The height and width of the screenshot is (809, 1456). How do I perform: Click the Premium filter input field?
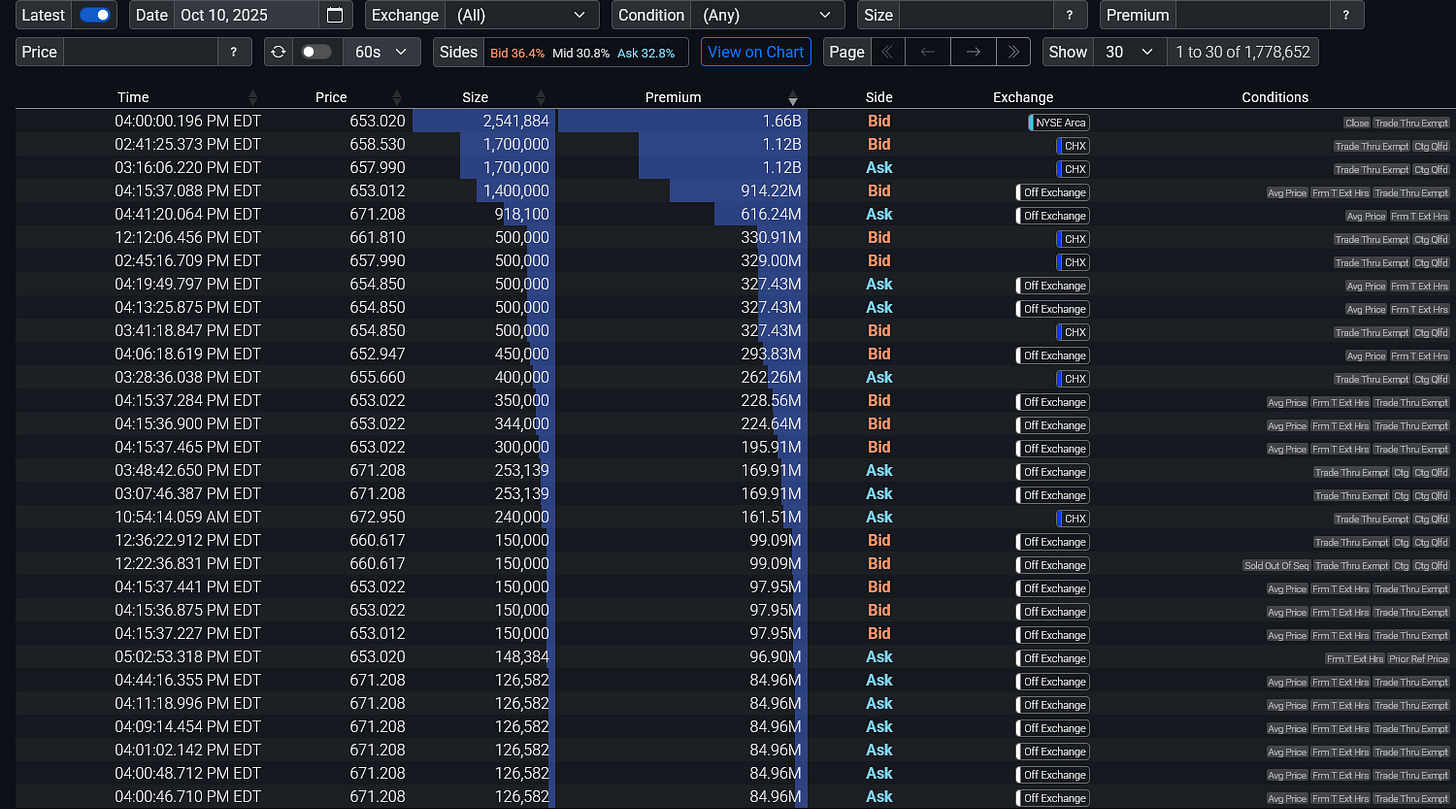point(1253,15)
